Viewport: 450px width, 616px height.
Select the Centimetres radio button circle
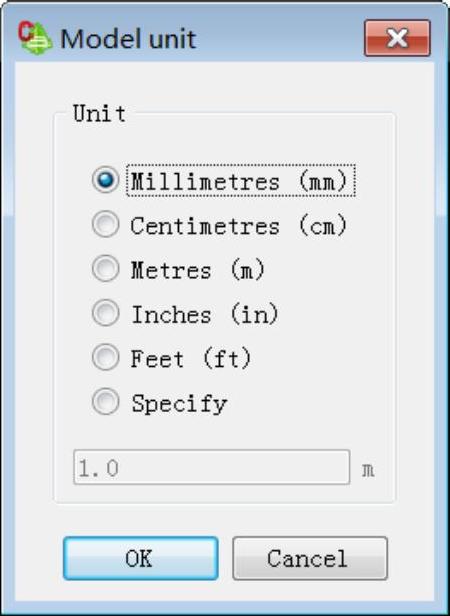coord(105,224)
